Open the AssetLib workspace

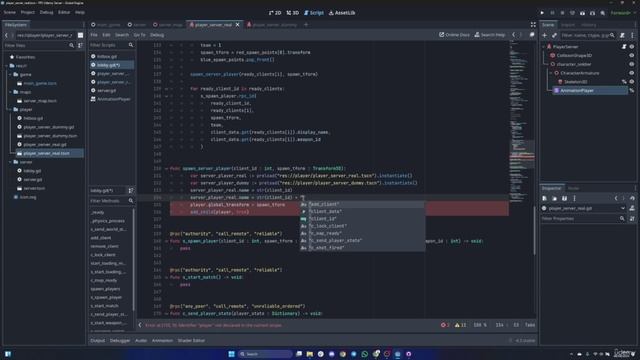[x=342, y=13]
